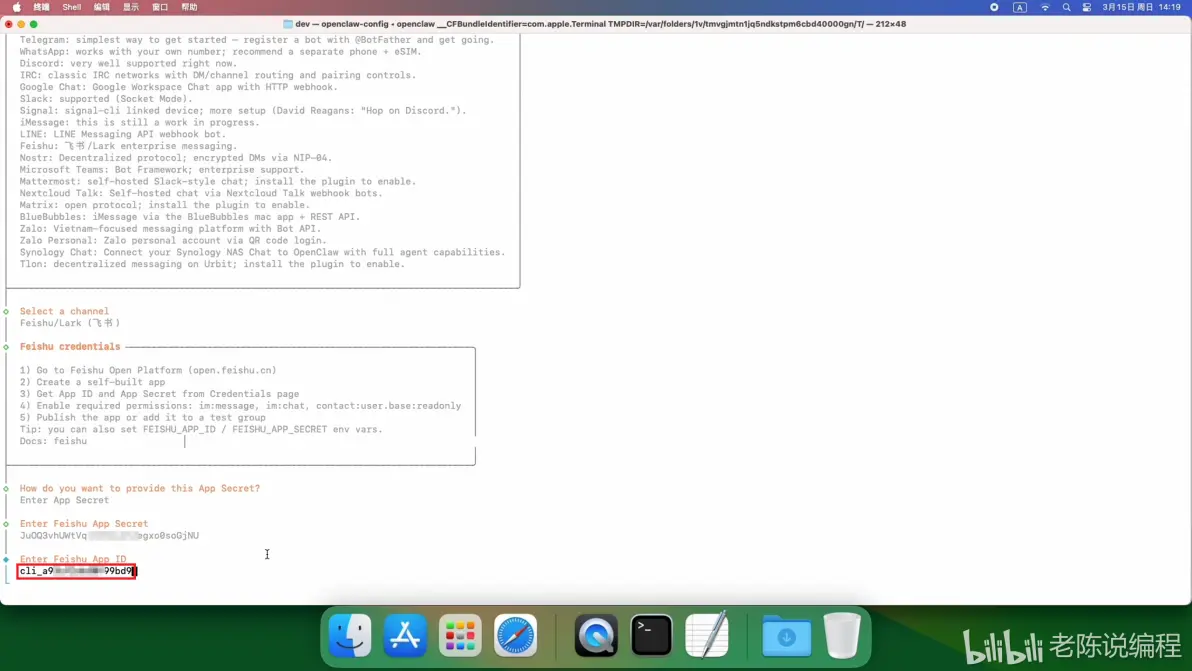This screenshot has height=671, width=1192.
Task: Click the Slack 'supported (Socket Mode)' line
Action: click(x=106, y=99)
